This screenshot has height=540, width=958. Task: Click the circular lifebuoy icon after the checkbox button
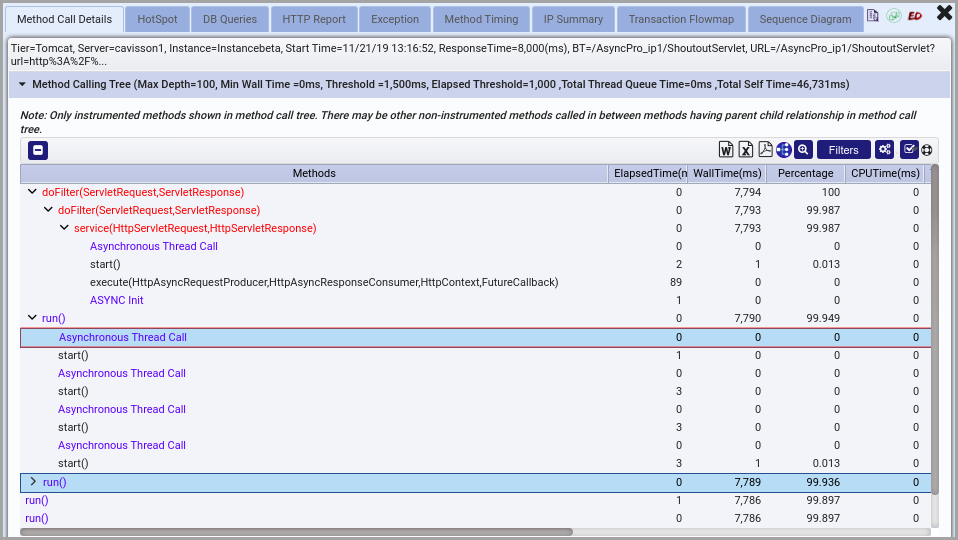click(x=927, y=150)
